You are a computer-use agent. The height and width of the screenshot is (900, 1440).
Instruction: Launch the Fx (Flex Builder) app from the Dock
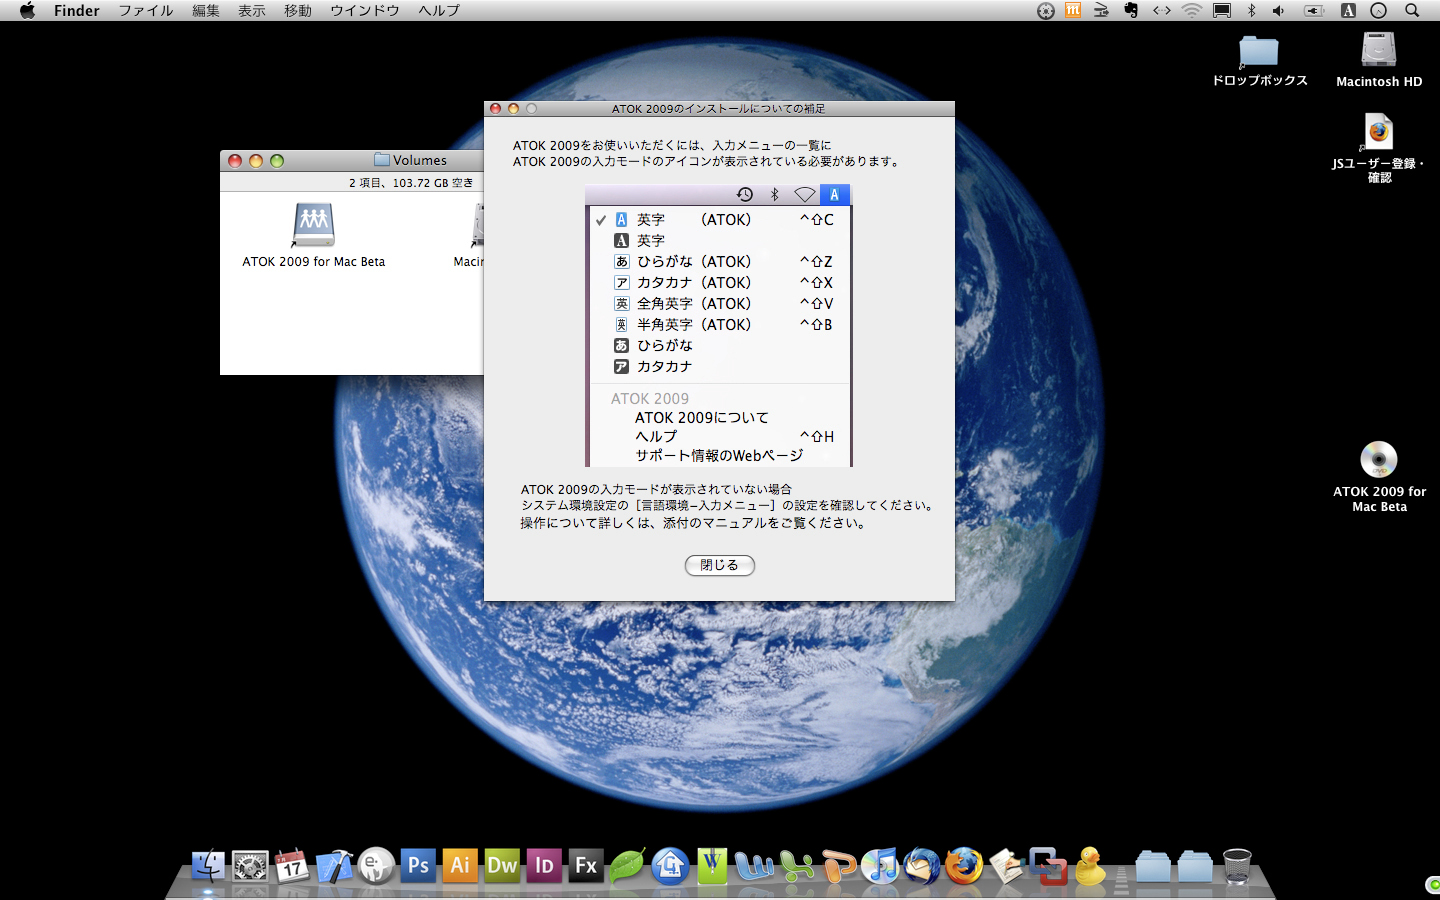586,866
